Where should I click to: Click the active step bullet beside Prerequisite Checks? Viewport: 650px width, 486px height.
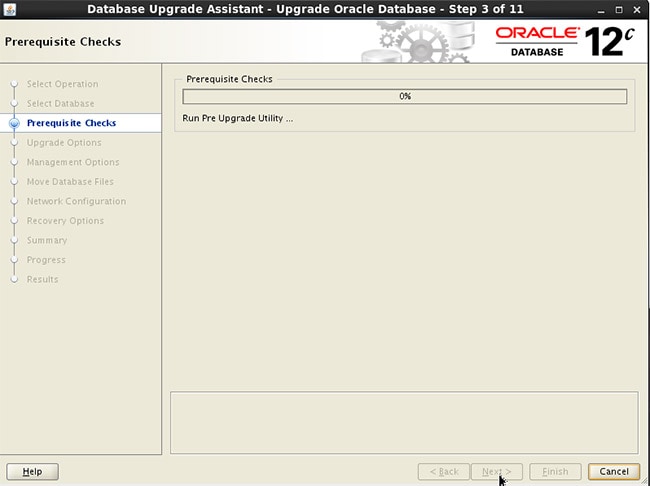(x=14, y=123)
